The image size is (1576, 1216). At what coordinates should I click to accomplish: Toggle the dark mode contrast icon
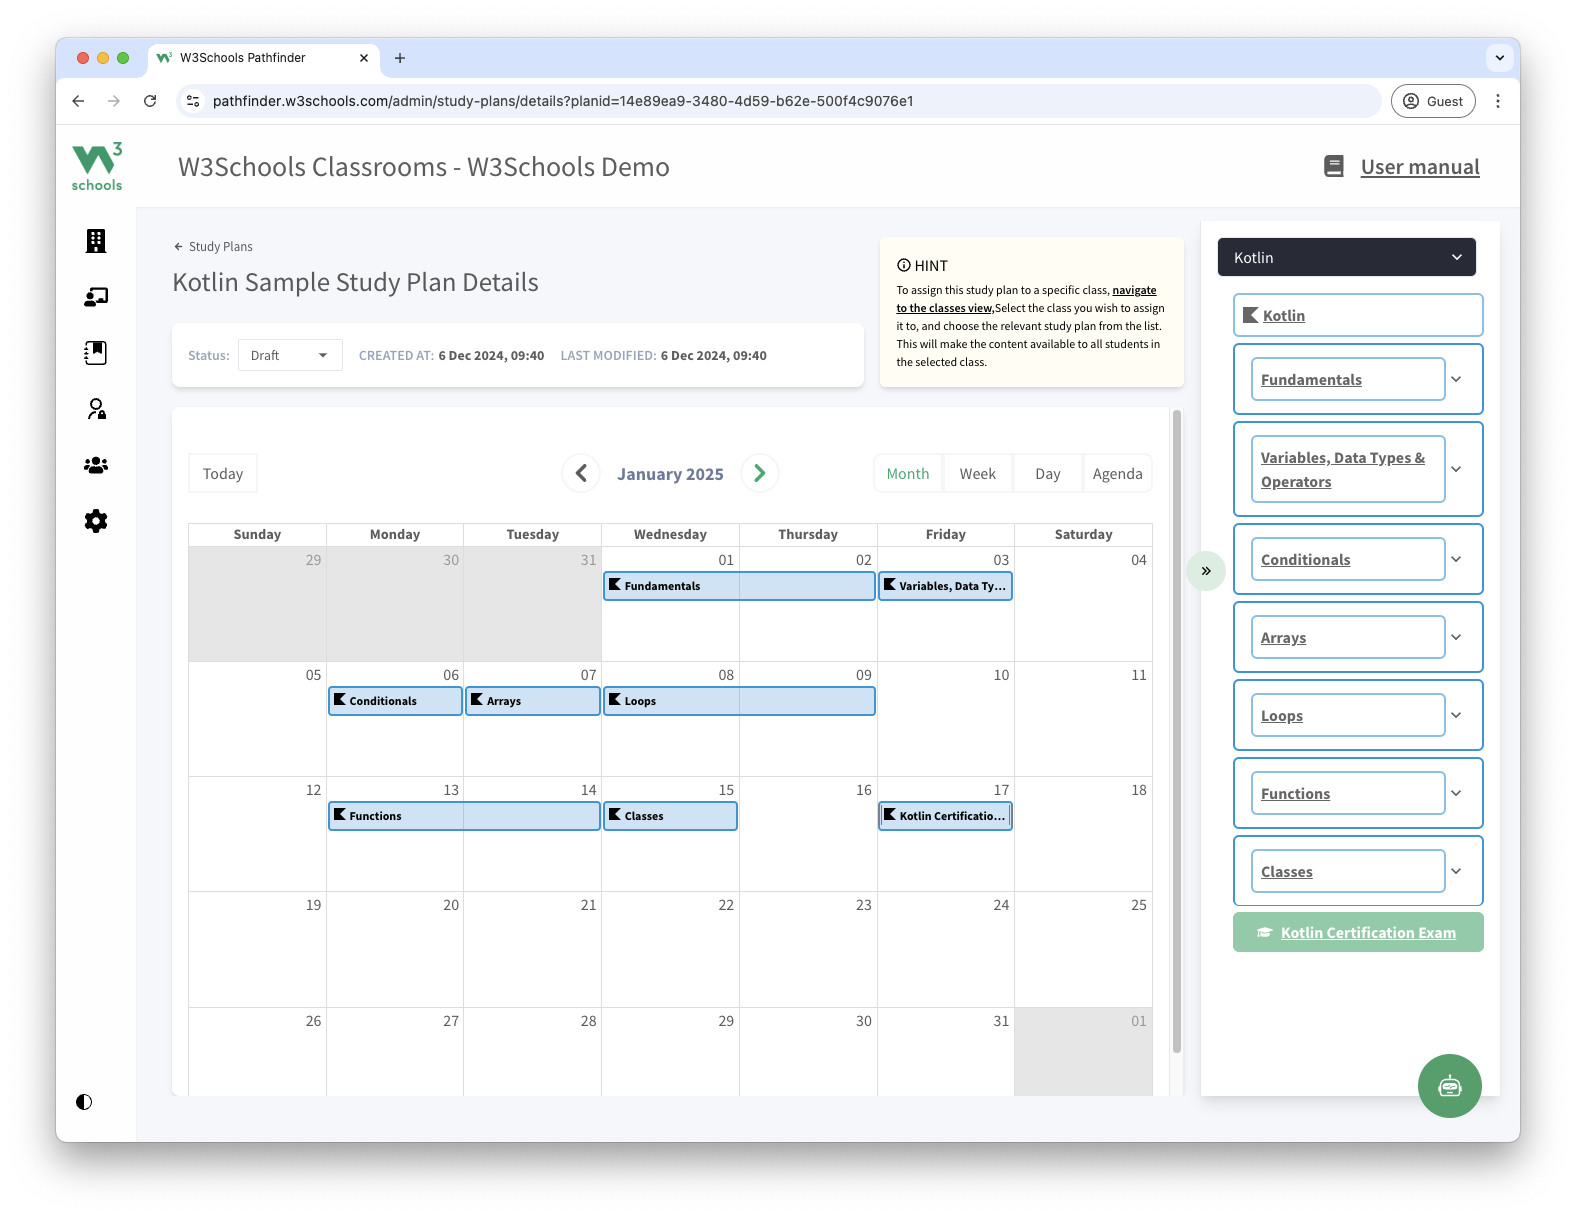tap(84, 1102)
